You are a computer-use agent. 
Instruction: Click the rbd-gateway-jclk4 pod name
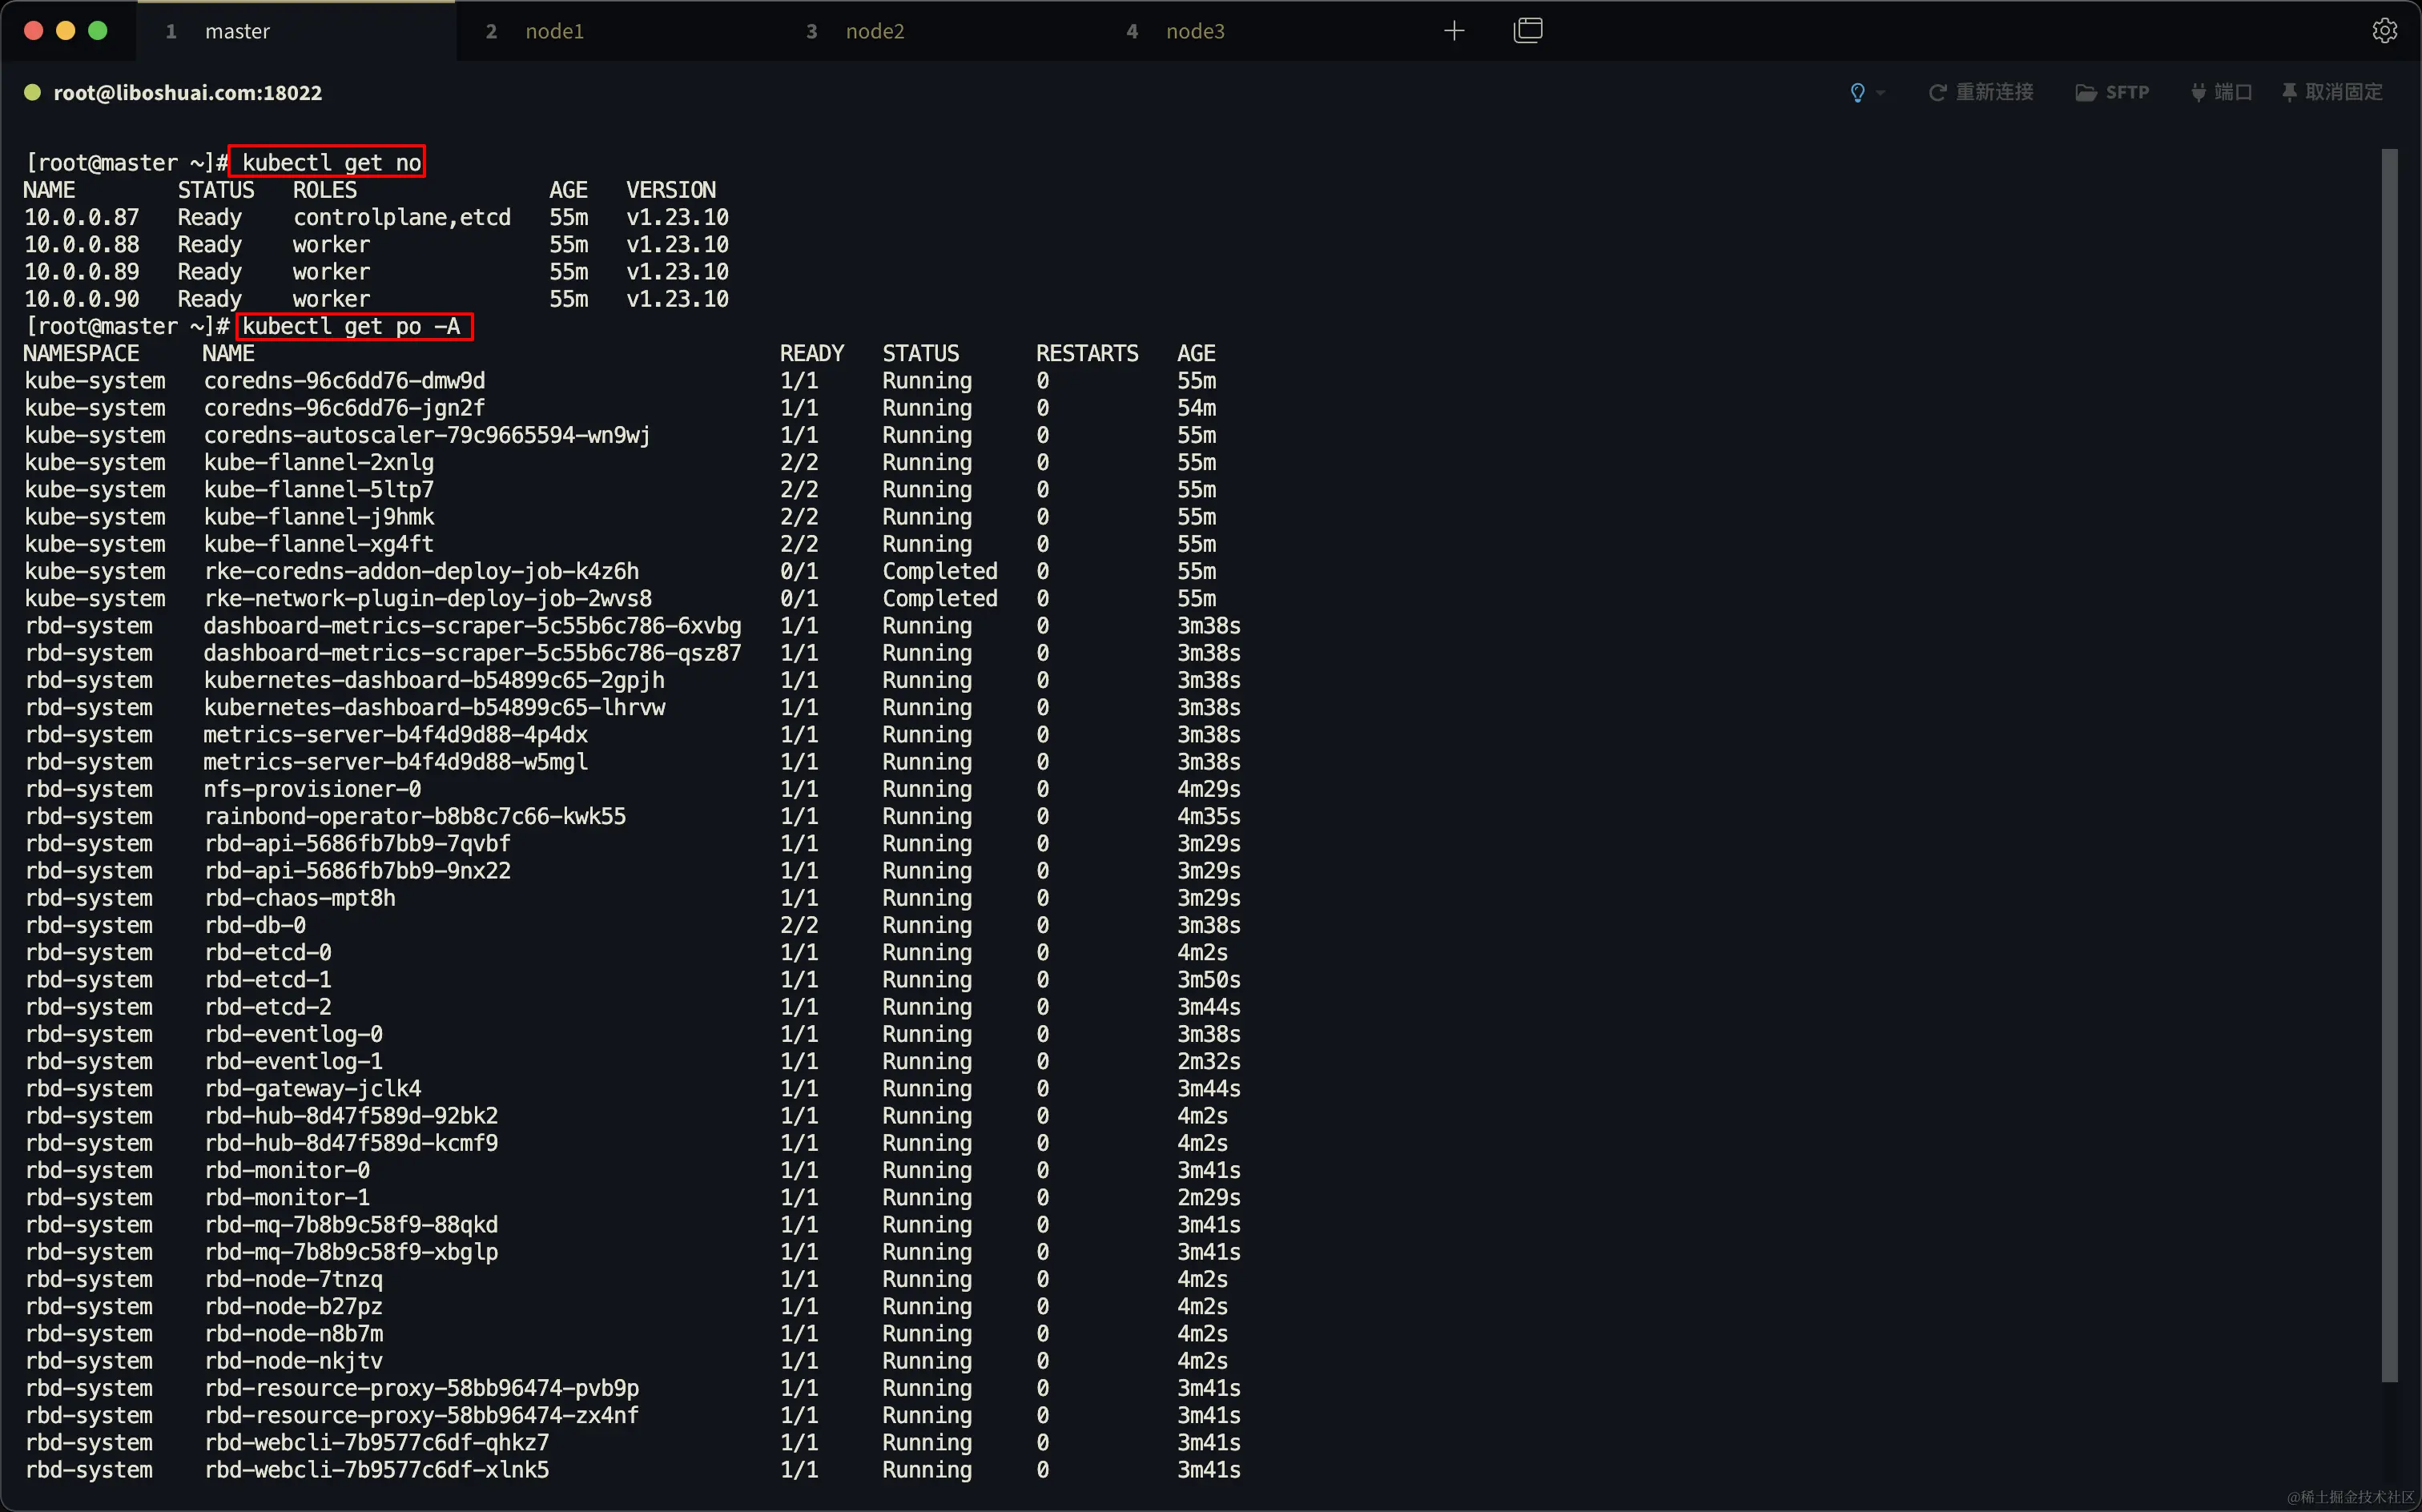[313, 1088]
